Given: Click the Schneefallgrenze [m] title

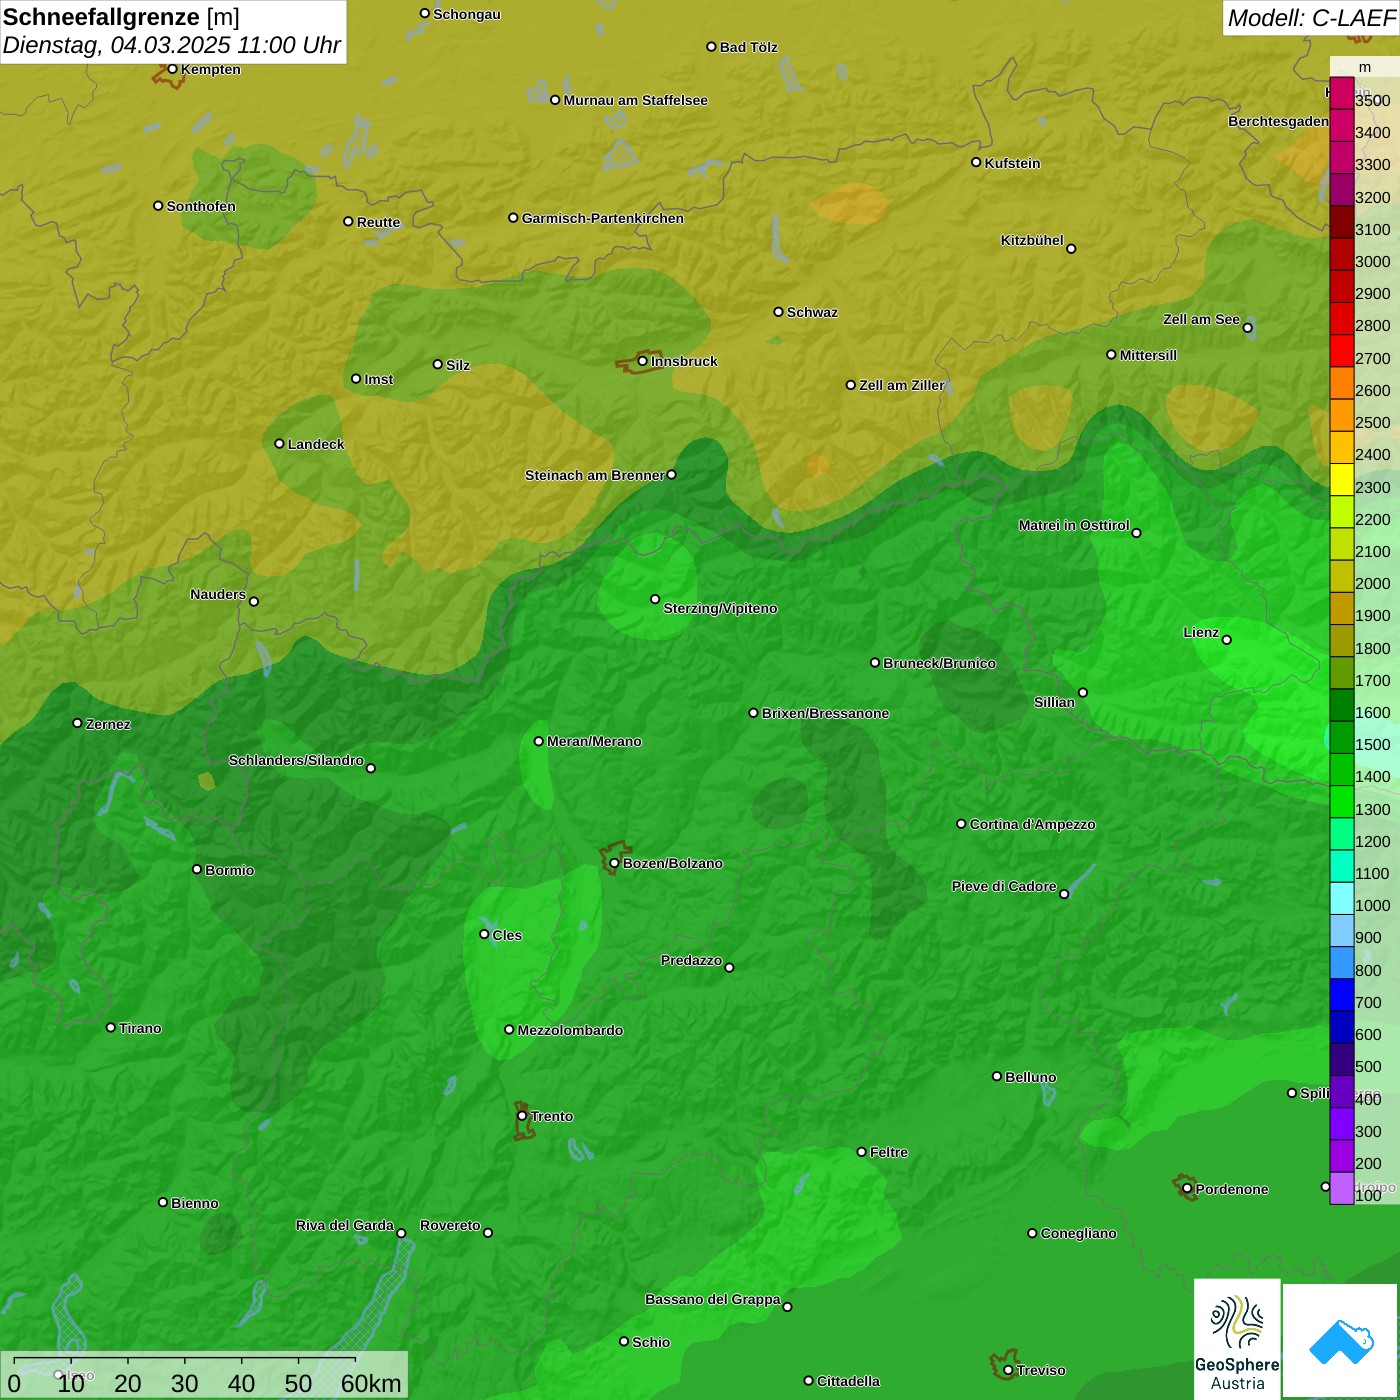Looking at the screenshot, I should pyautogui.click(x=121, y=17).
